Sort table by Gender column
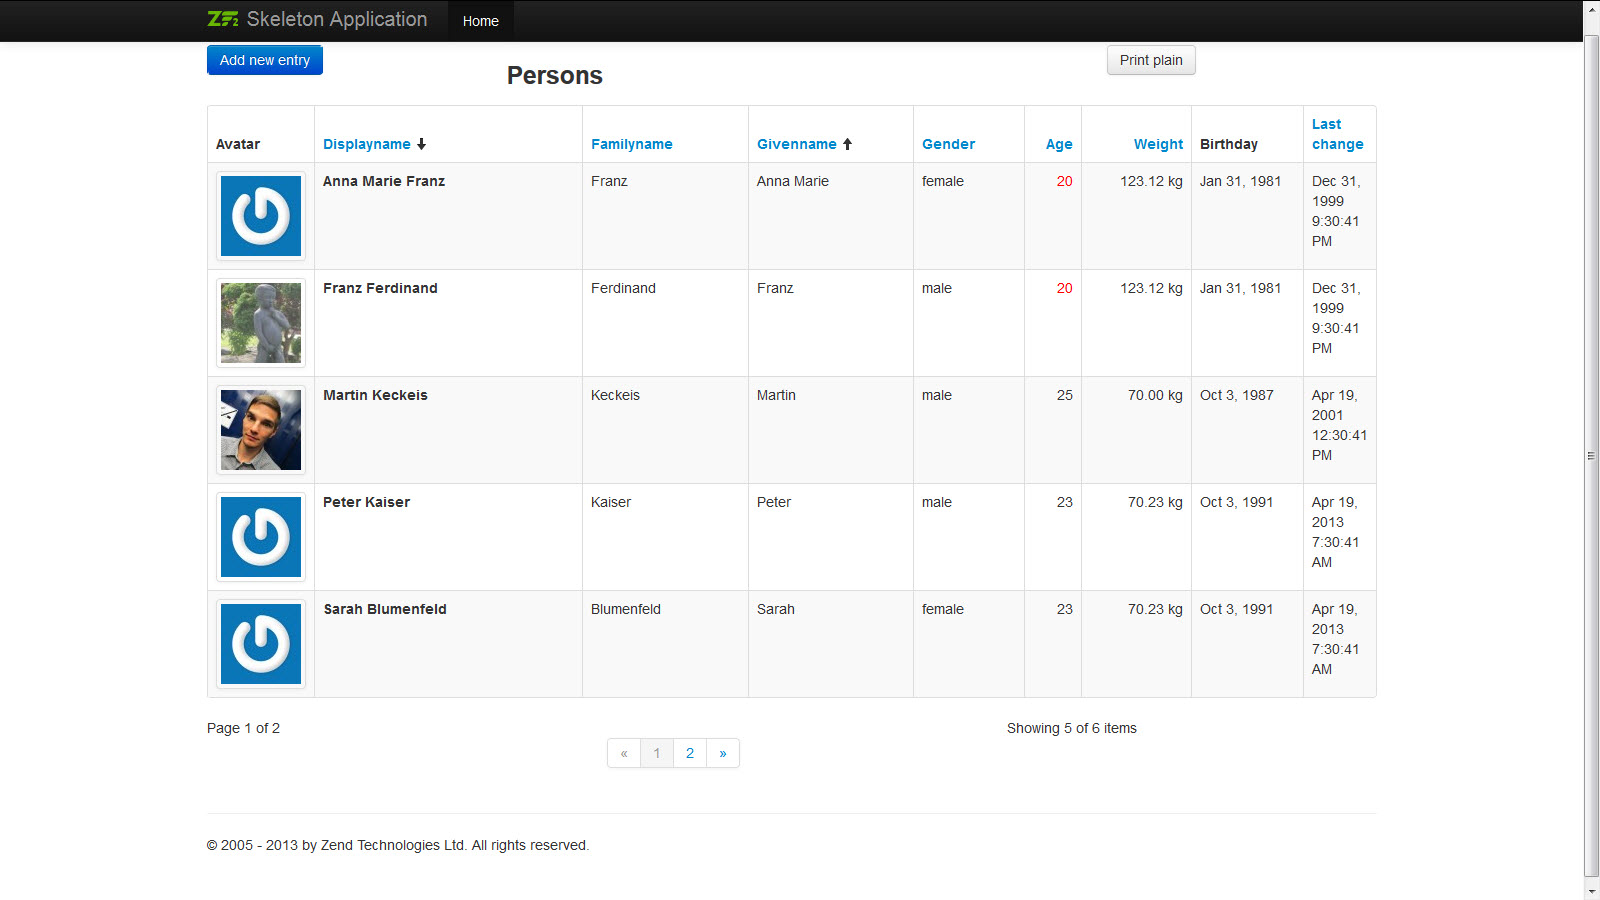 [948, 144]
